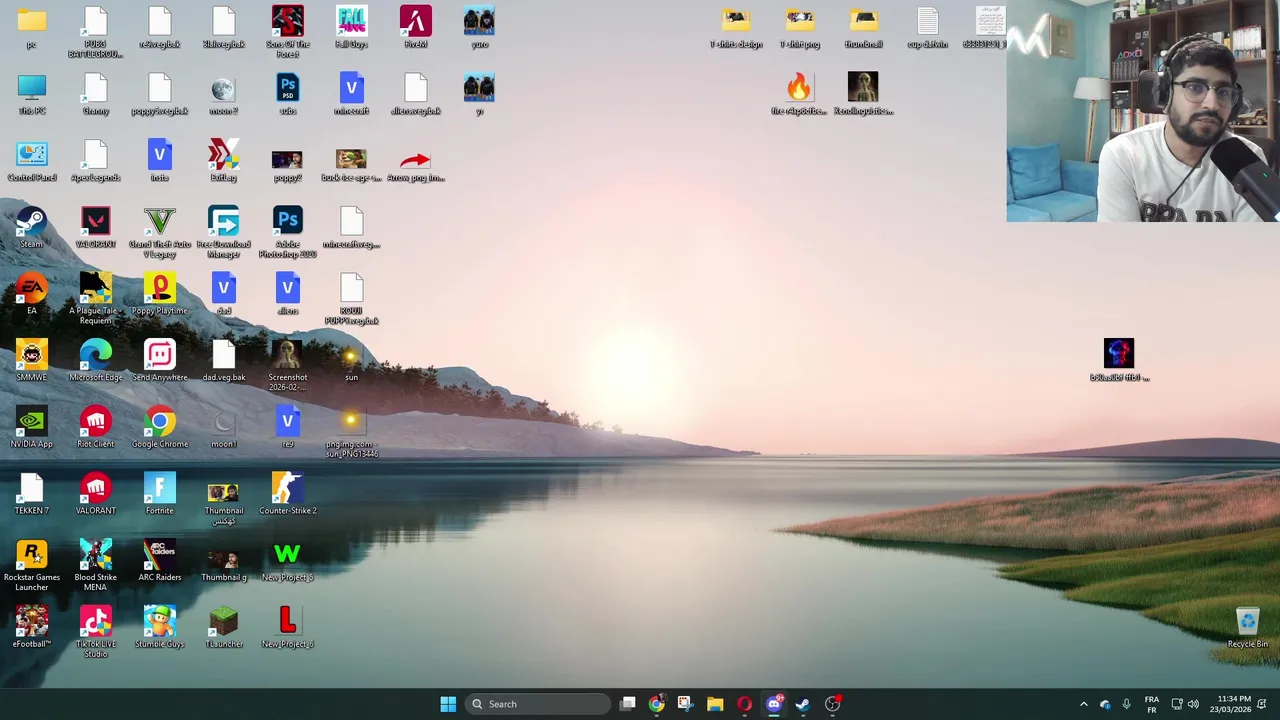Open the EA app desktop shortcut
1280x720 pixels.
click(31, 295)
